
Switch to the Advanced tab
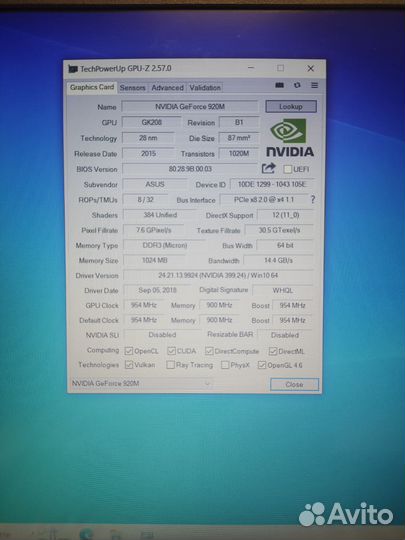pos(167,88)
